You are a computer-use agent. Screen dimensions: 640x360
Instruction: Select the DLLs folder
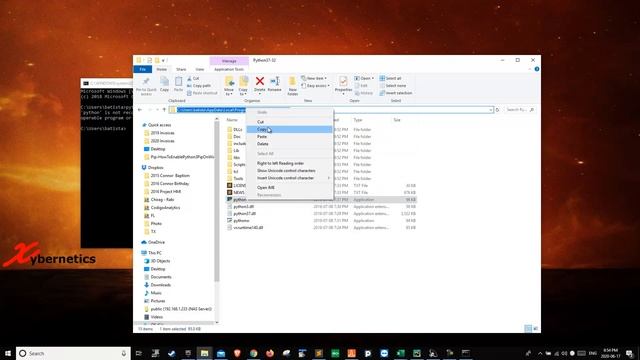238,129
